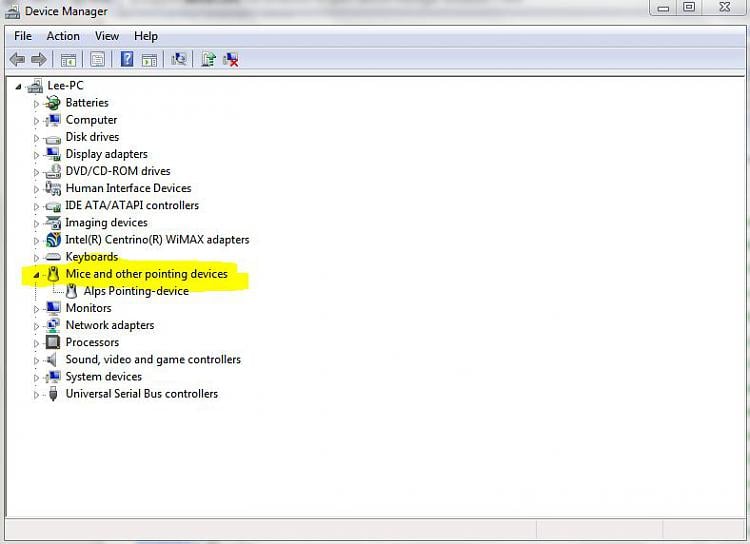Close the Device Manager window

coord(725,7)
